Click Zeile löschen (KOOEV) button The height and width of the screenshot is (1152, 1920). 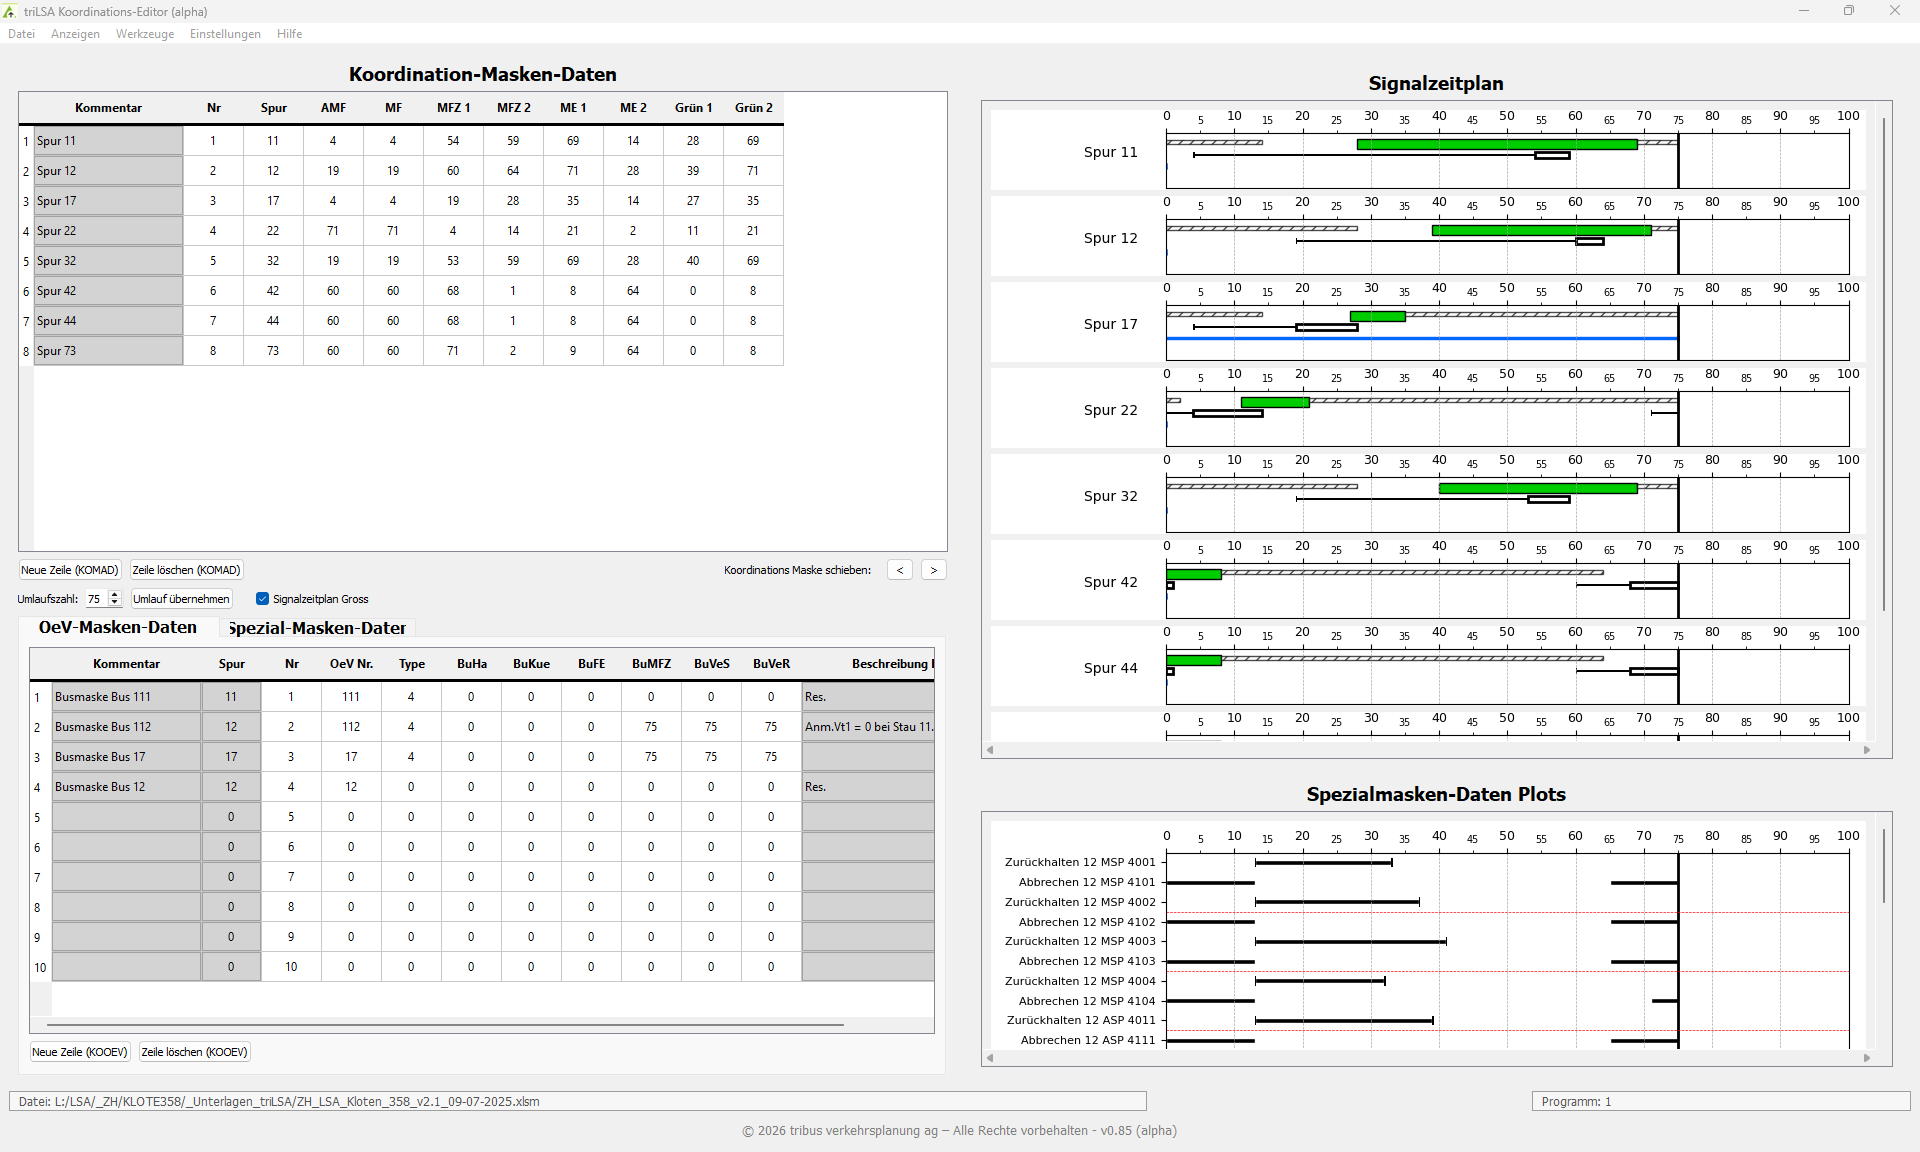coord(194,1052)
